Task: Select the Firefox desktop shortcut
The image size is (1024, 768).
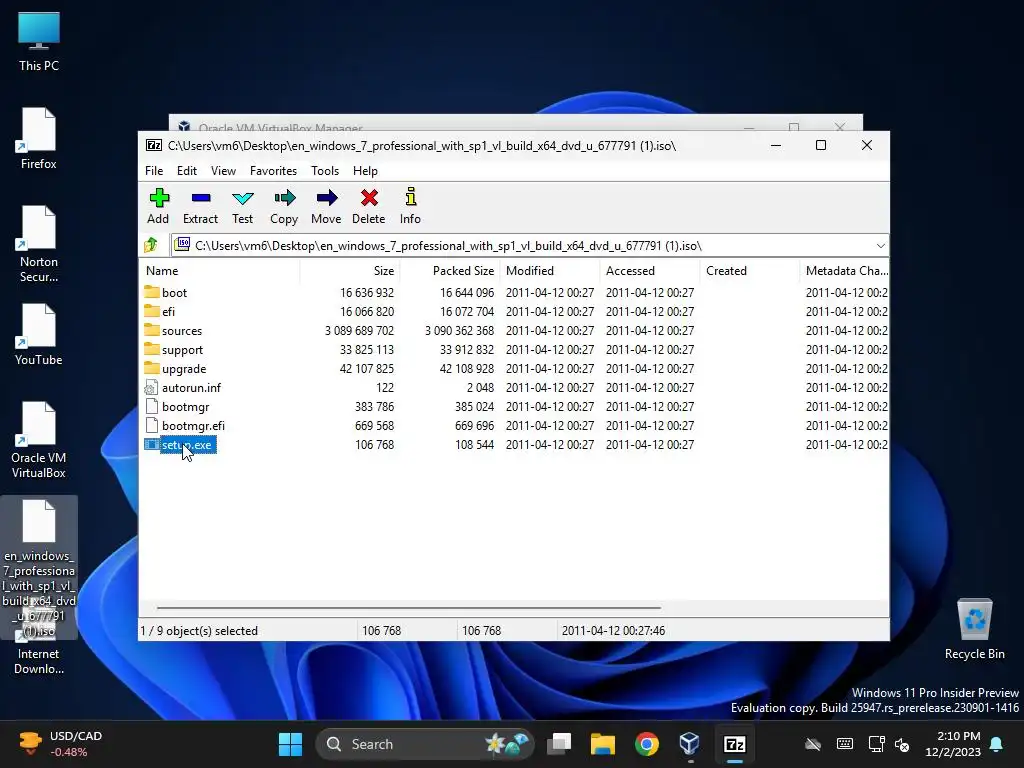Action: [39, 138]
